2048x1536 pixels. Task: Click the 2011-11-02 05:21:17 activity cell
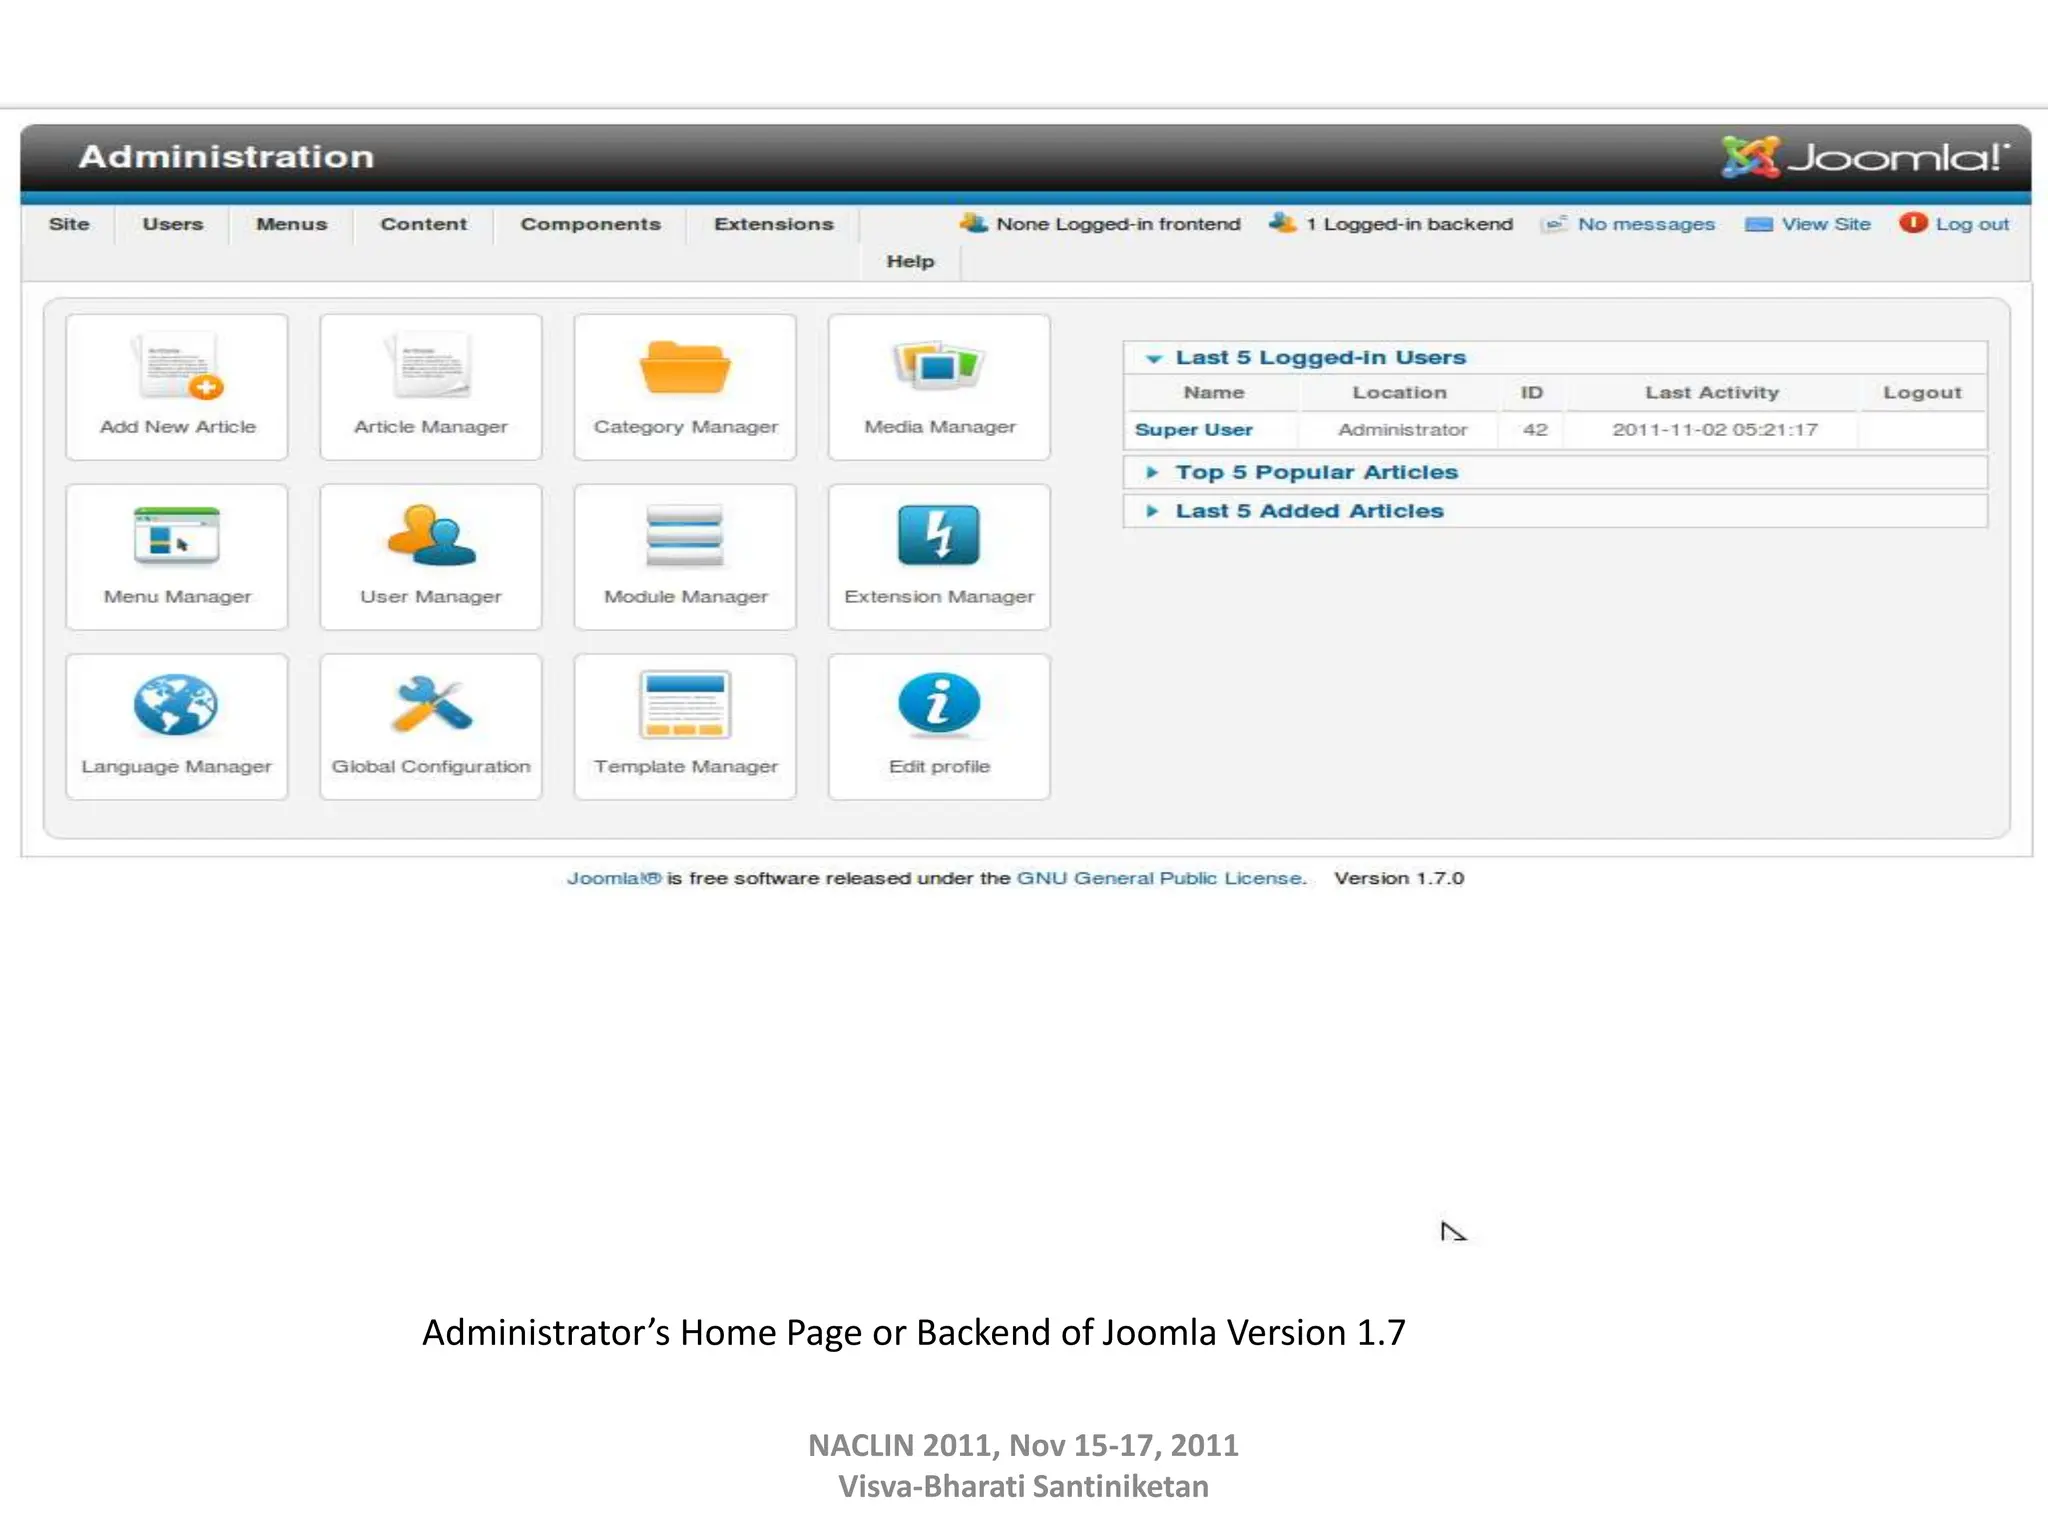[x=1714, y=429]
